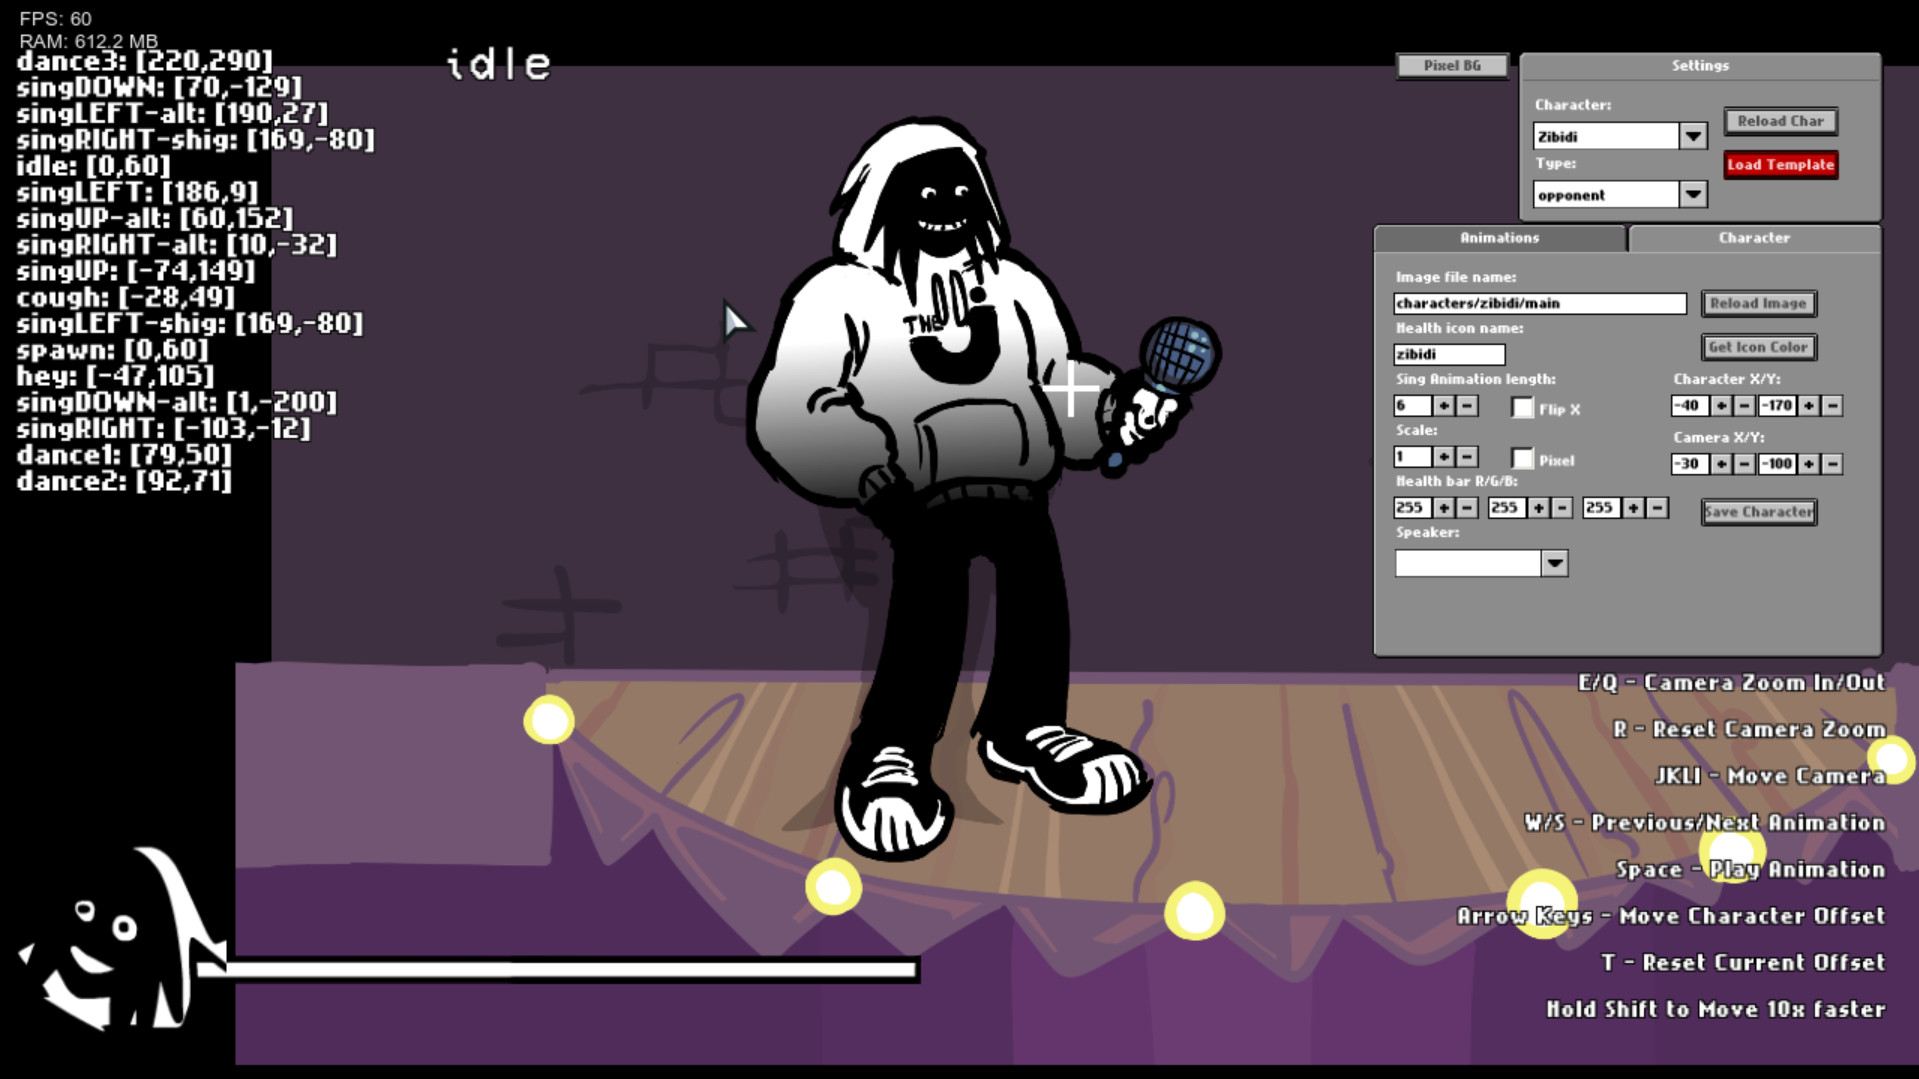Click the 'idle' animation name label at top

coord(498,65)
